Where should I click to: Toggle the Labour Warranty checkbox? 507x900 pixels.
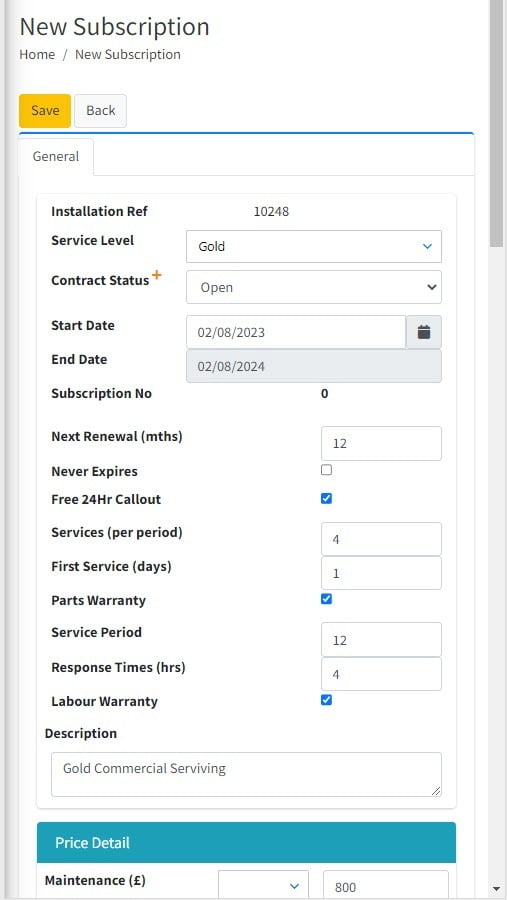pyautogui.click(x=326, y=700)
